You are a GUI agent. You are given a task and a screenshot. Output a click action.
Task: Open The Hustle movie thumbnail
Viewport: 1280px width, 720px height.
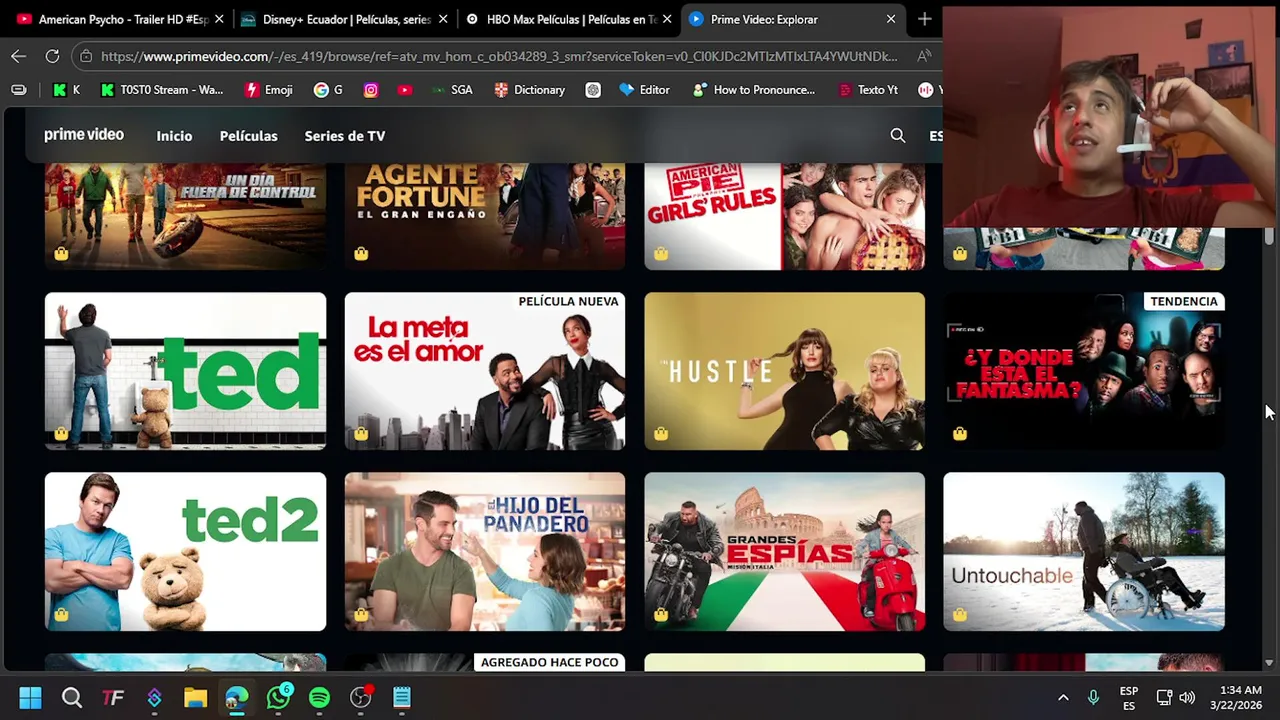pos(785,371)
